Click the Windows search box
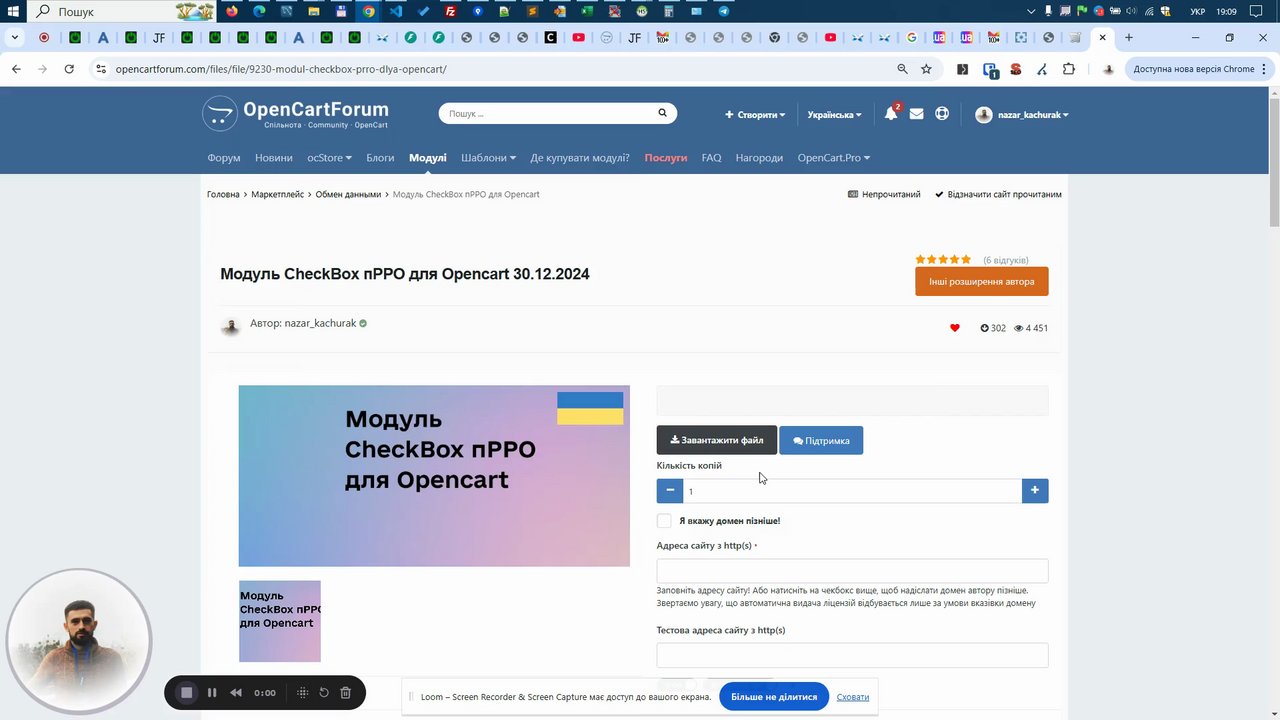Screen dimensions: 1280x720 (x=122, y=12)
